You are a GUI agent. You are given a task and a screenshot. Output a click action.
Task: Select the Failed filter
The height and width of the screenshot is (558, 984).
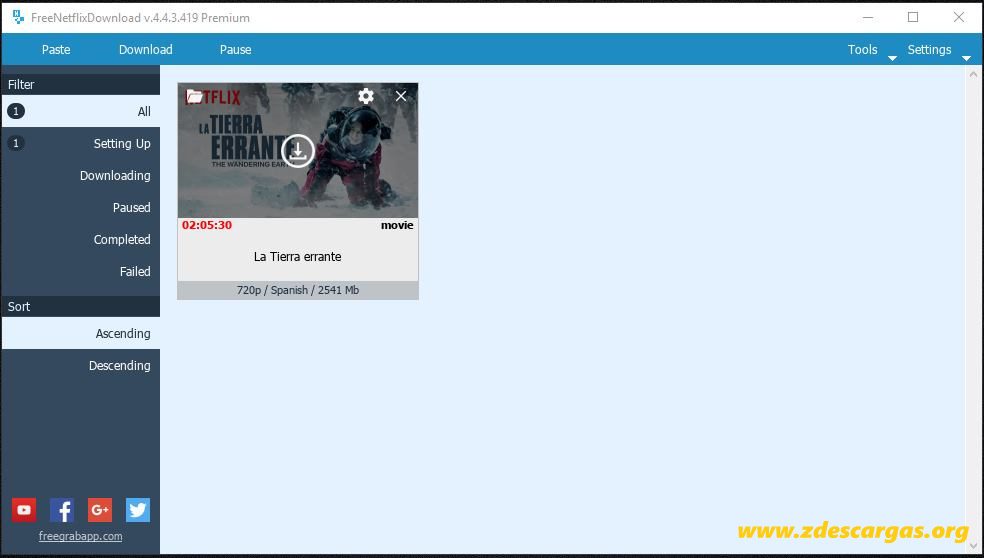[80, 271]
